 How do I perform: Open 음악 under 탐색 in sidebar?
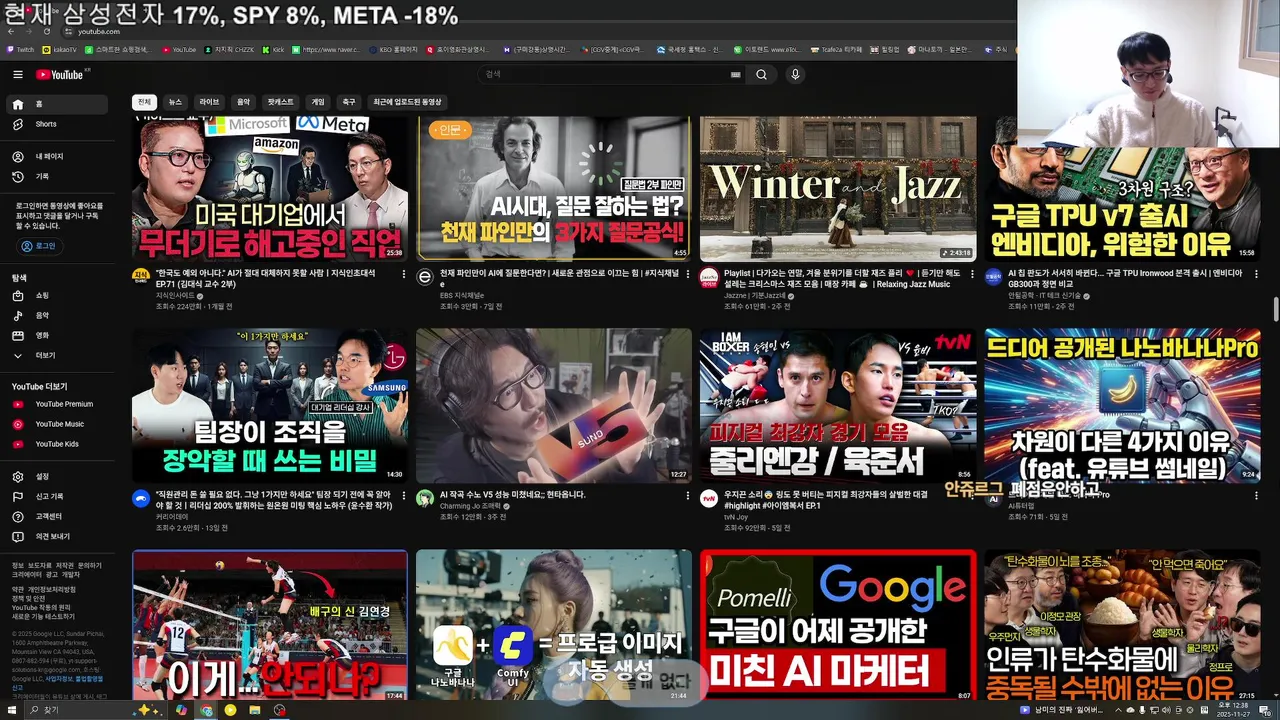(58, 316)
